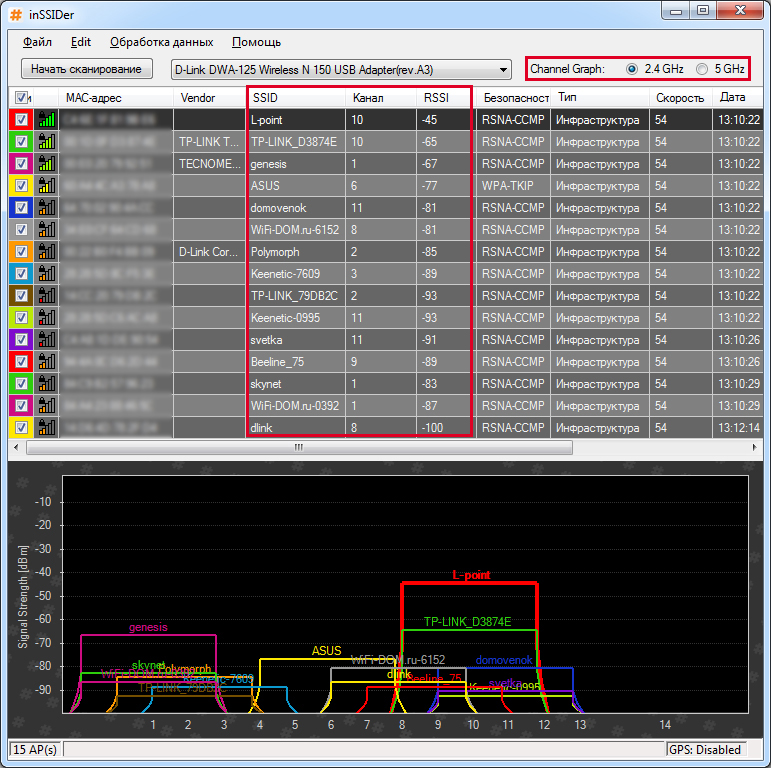Select the 5 GHz channel graph radio

(702, 69)
